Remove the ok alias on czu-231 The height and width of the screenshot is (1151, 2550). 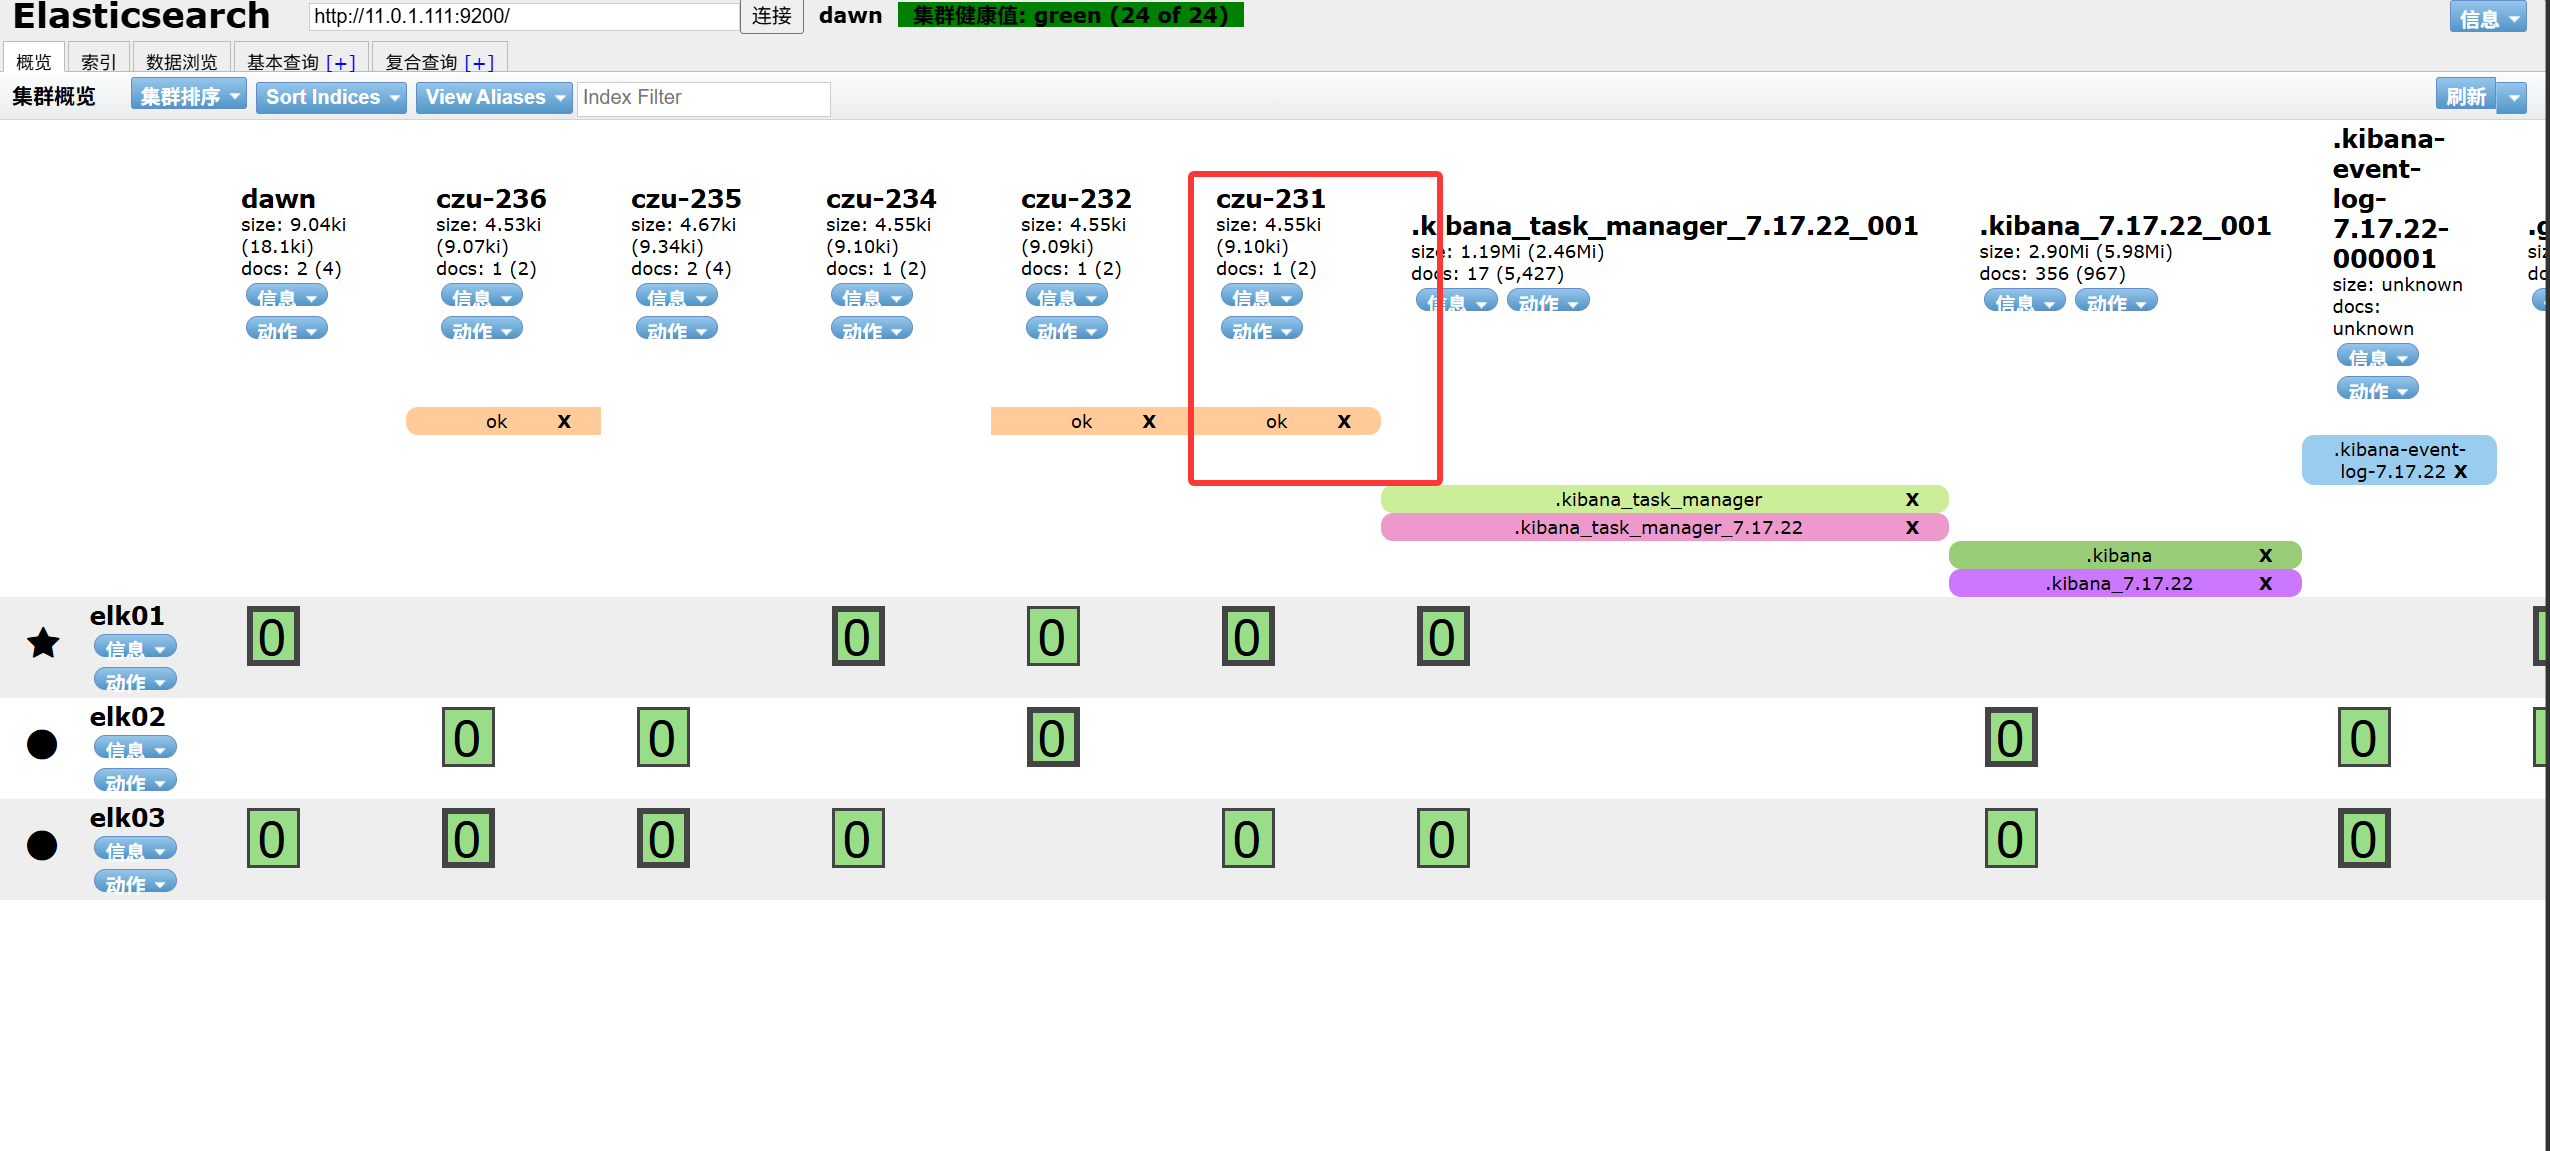(x=1344, y=421)
